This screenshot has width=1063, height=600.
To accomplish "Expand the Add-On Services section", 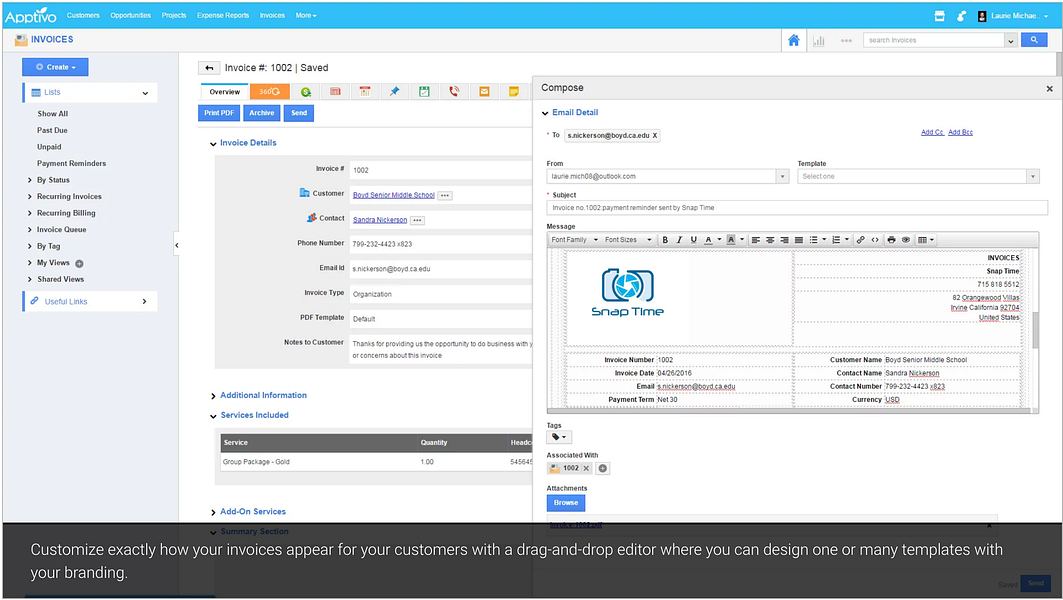I will coord(213,513).
